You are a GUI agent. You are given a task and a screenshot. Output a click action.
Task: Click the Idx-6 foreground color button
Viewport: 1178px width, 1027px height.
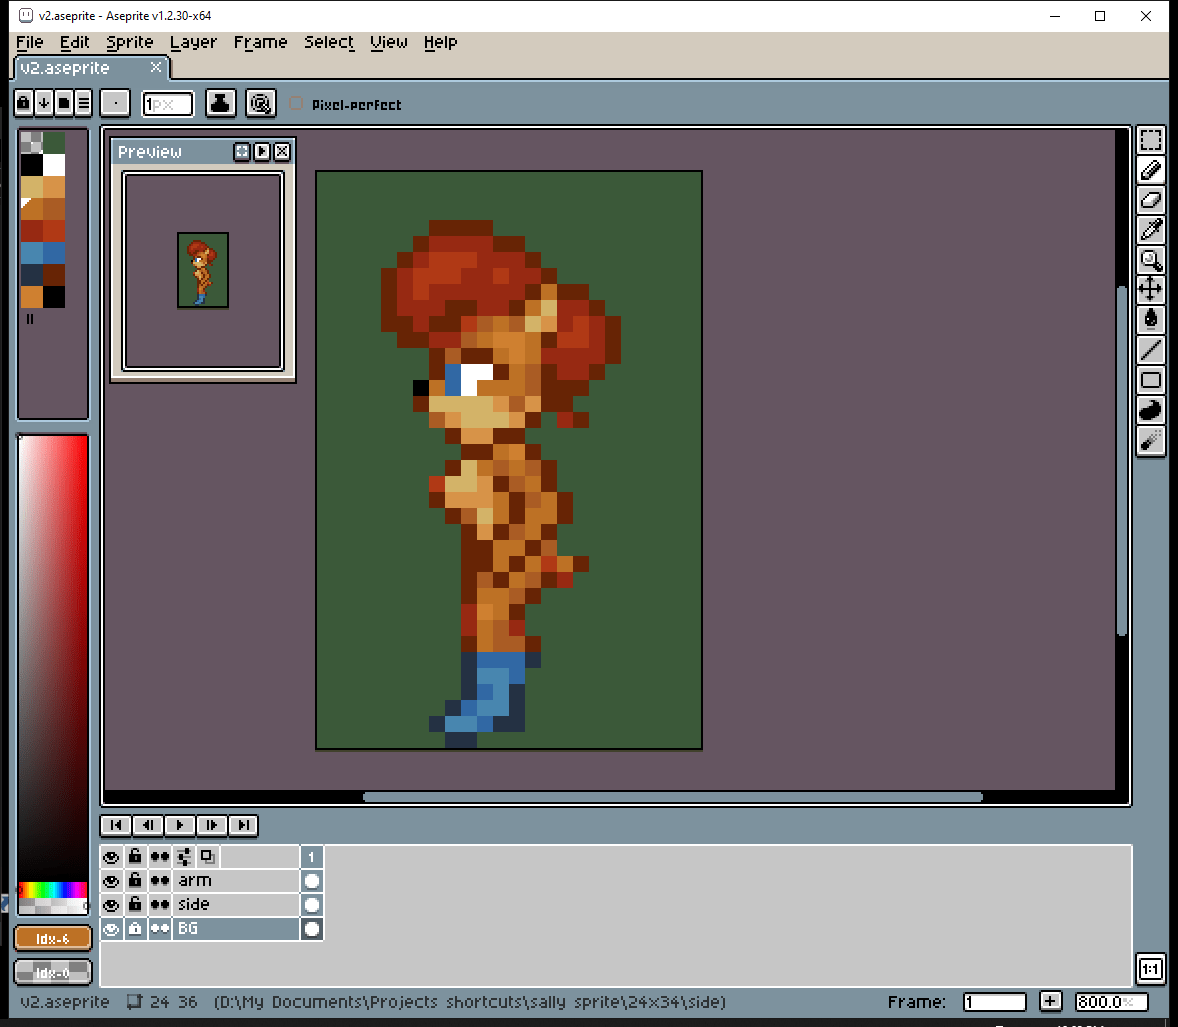[x=53, y=939]
